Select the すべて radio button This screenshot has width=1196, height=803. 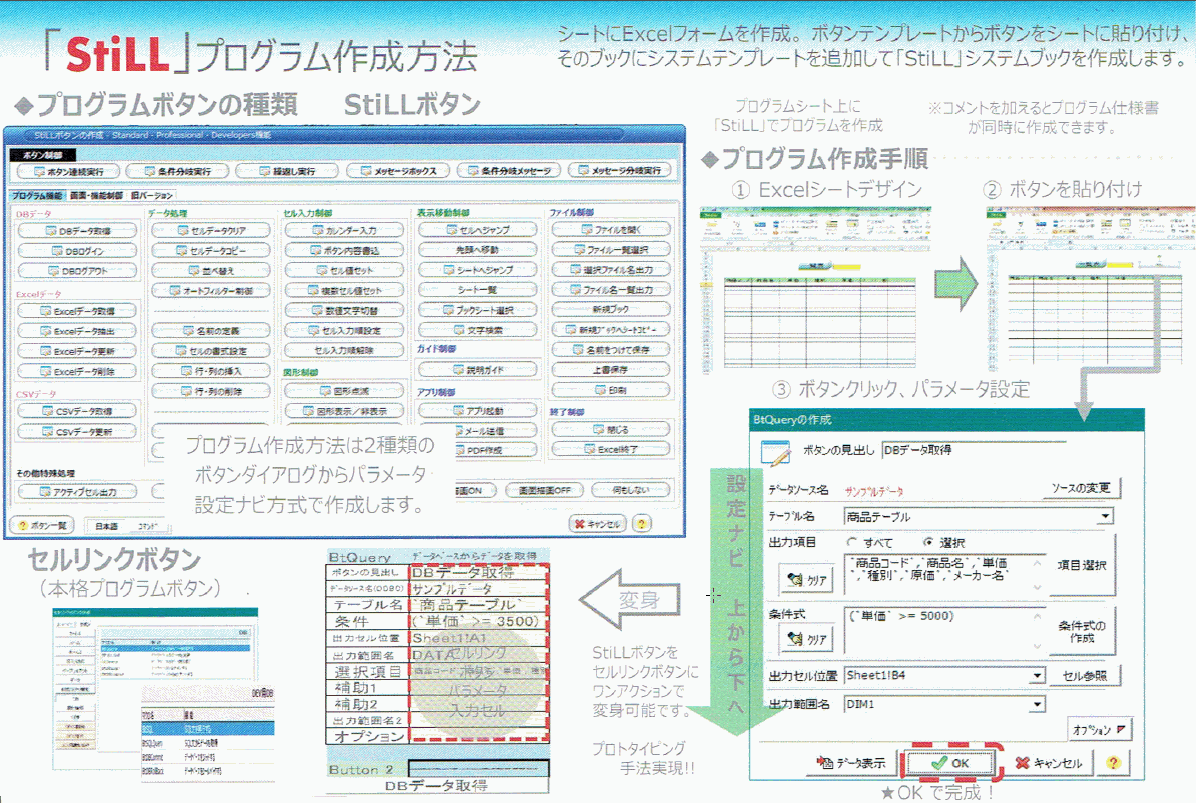tap(853, 542)
